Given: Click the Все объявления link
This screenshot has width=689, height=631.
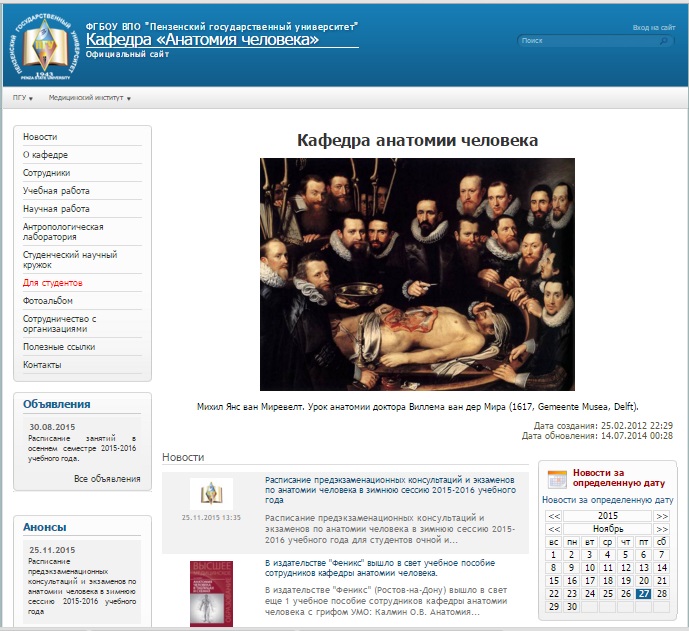Looking at the screenshot, I should click(x=107, y=479).
